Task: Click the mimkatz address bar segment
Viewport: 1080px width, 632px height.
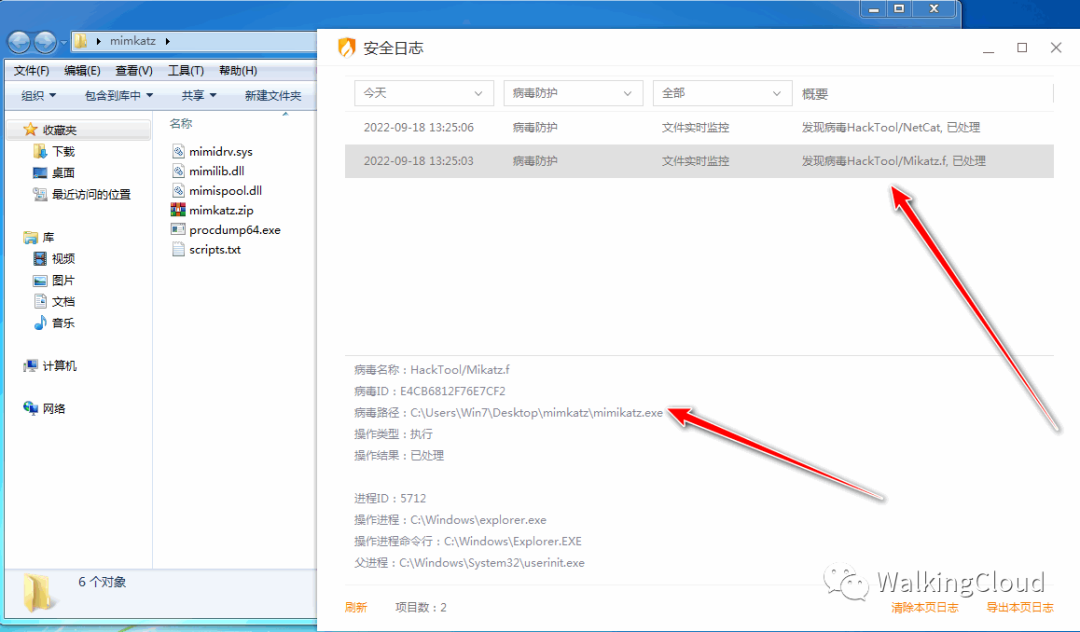Action: [133, 41]
